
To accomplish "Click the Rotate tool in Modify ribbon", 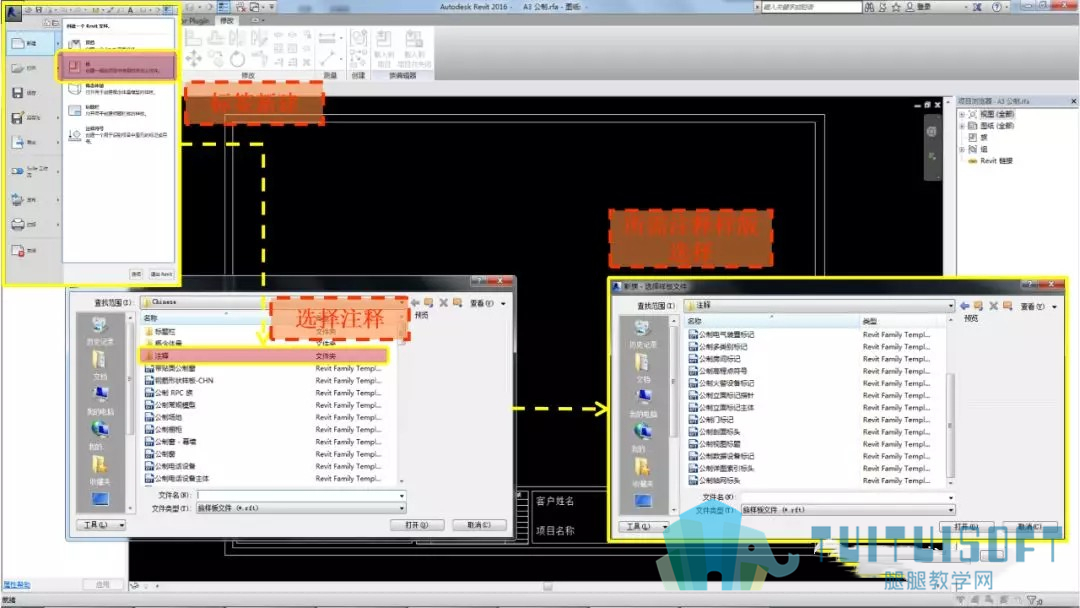I will (x=237, y=59).
